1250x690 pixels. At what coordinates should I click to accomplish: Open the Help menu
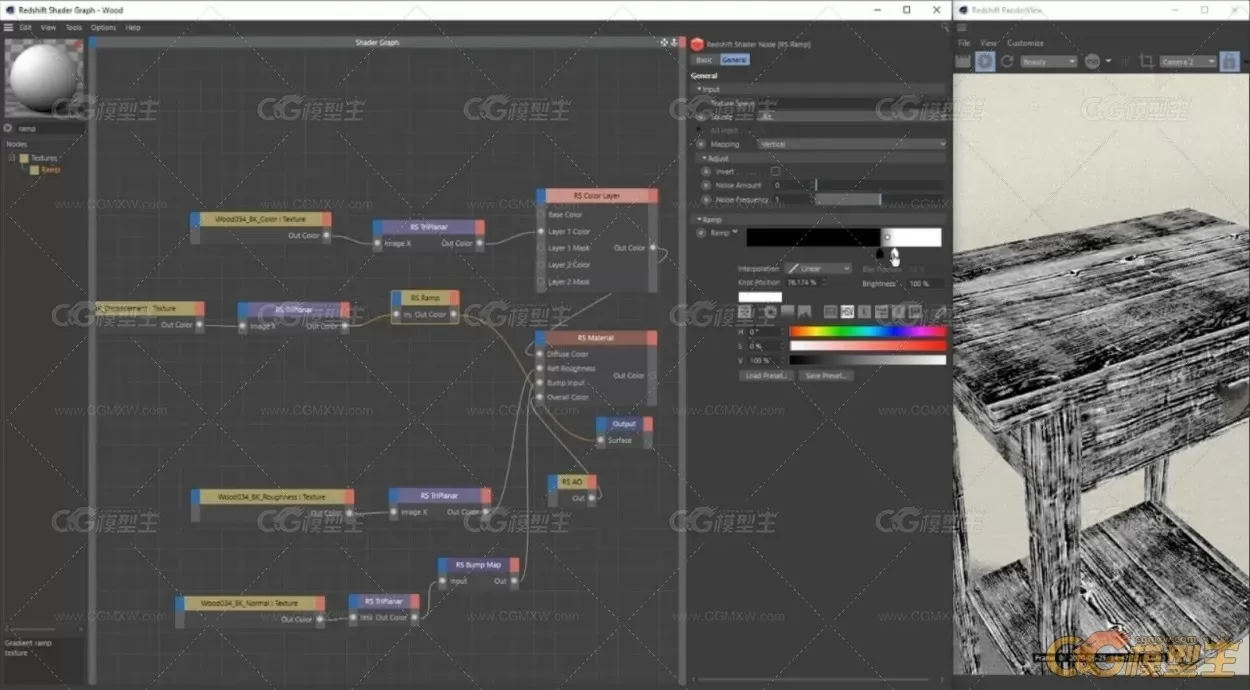[133, 27]
